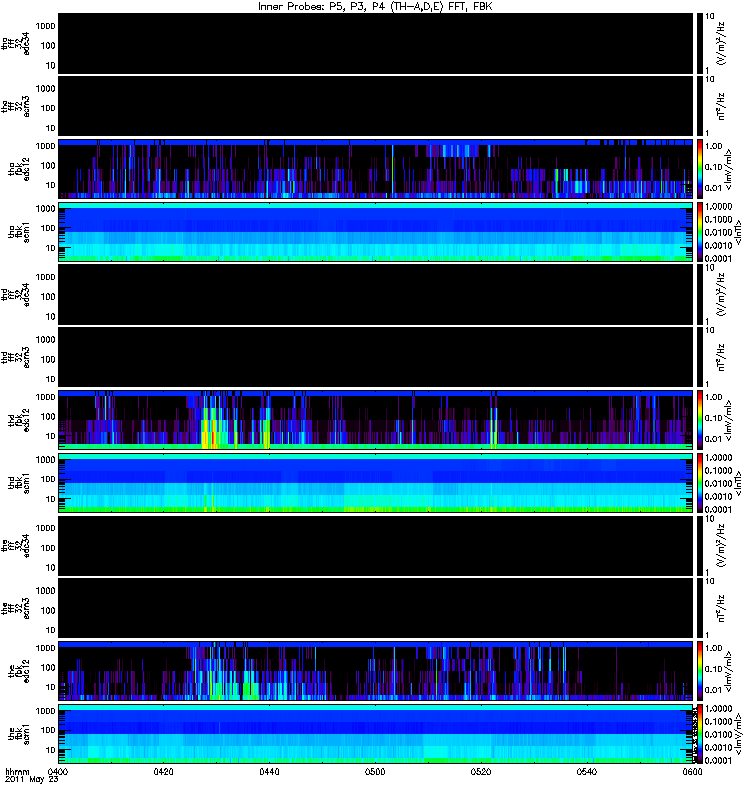750x800 pixels.
Task: Click the 10 y-axis tick of the fbk scm1
Action: point(51,750)
